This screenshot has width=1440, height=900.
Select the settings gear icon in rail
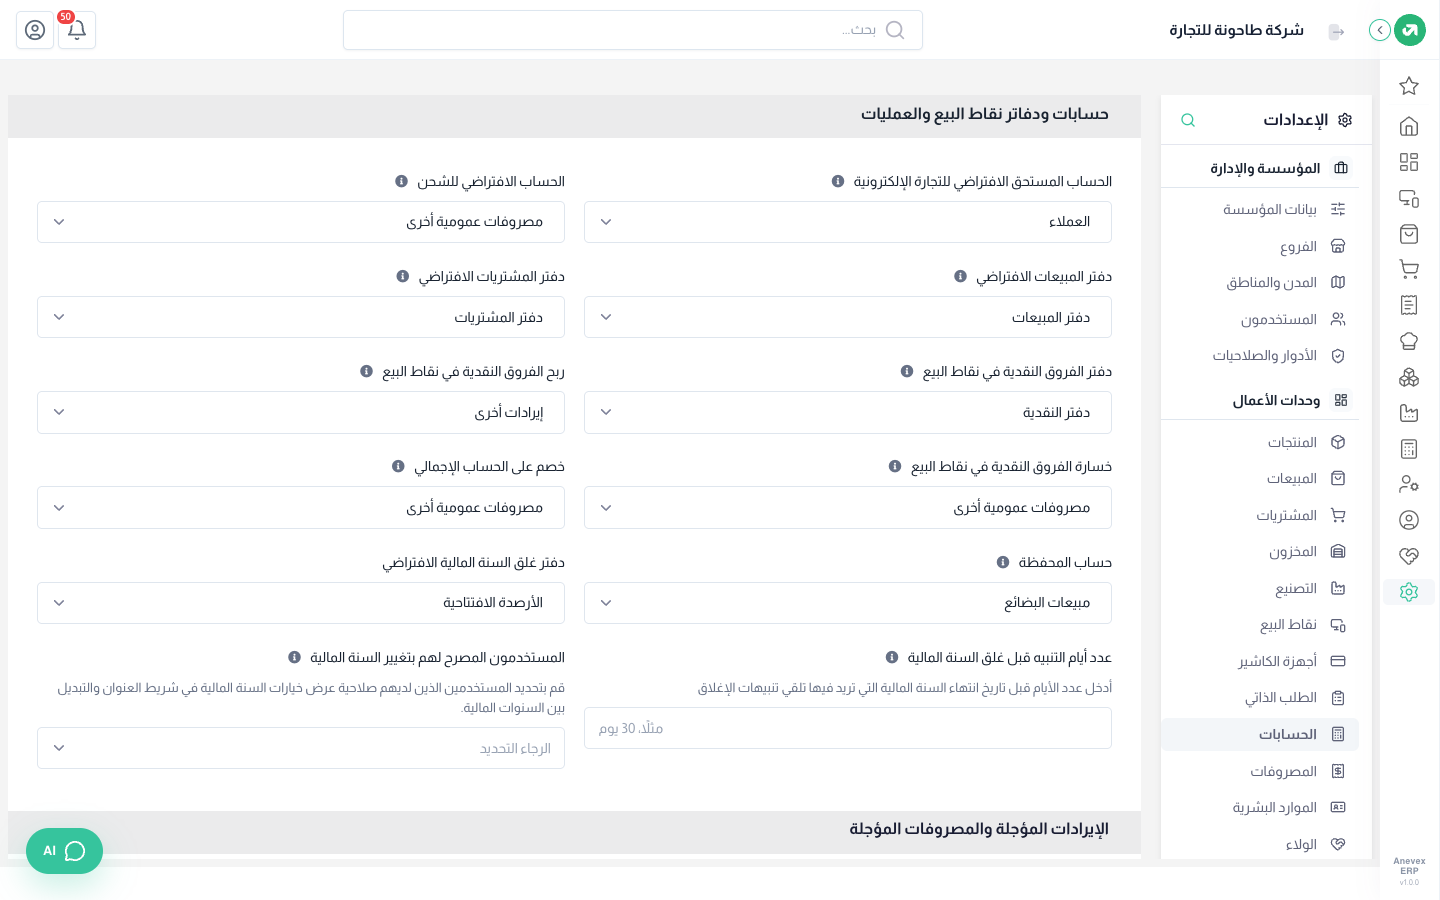point(1409,592)
